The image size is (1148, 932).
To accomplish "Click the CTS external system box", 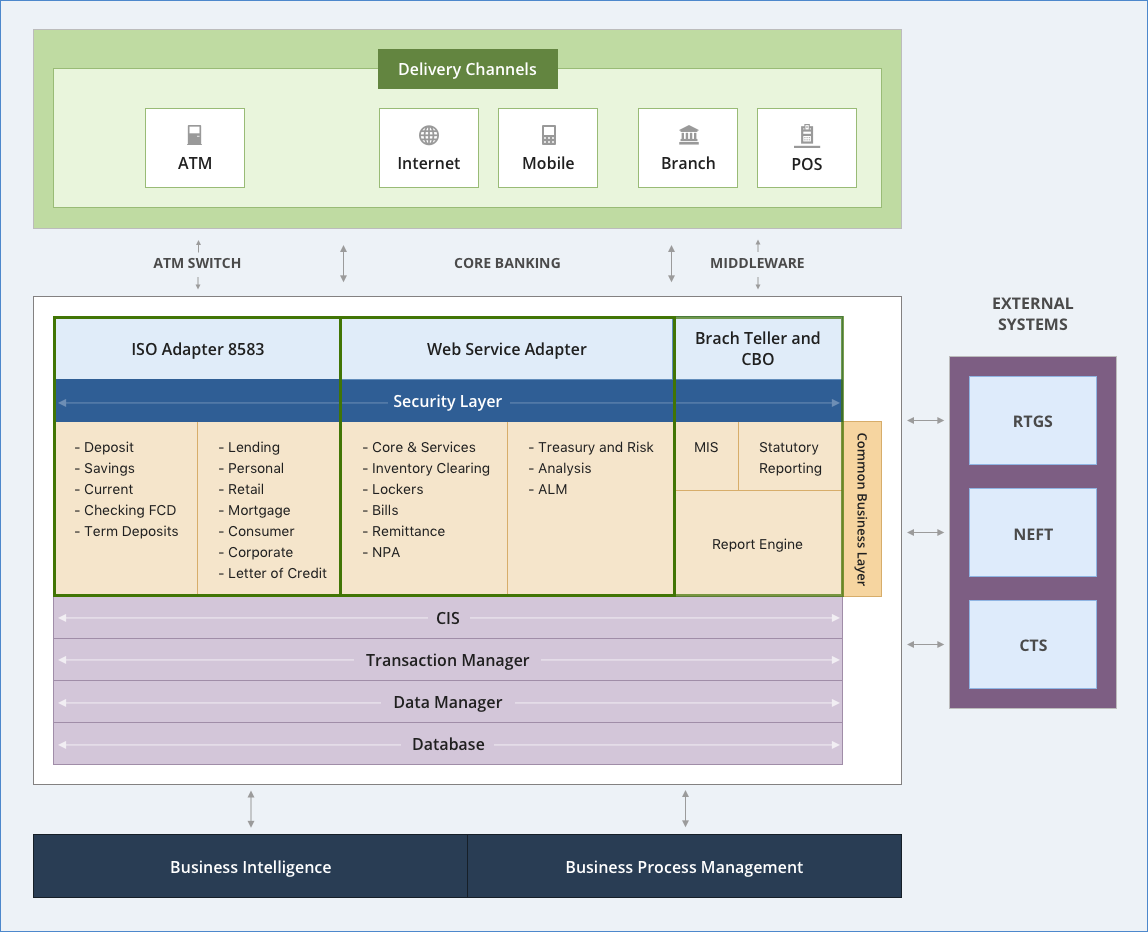I will pyautogui.click(x=1033, y=645).
